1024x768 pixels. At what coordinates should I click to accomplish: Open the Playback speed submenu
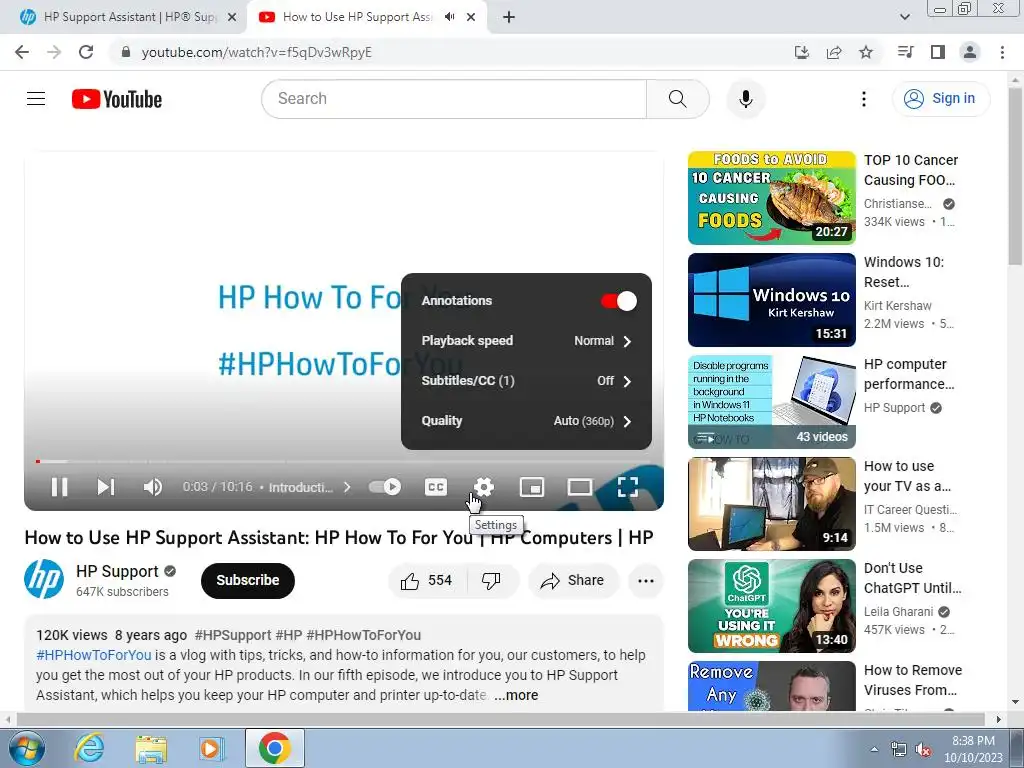point(526,341)
